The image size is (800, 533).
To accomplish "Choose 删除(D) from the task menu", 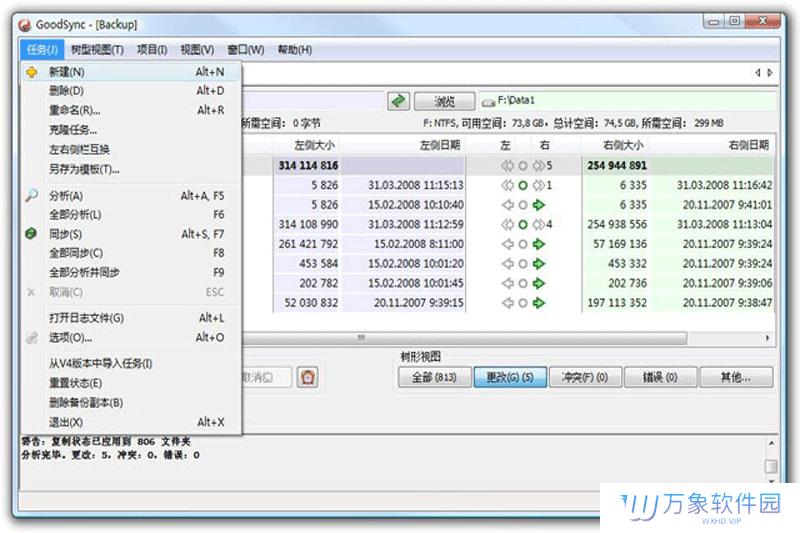I will pyautogui.click(x=132, y=91).
